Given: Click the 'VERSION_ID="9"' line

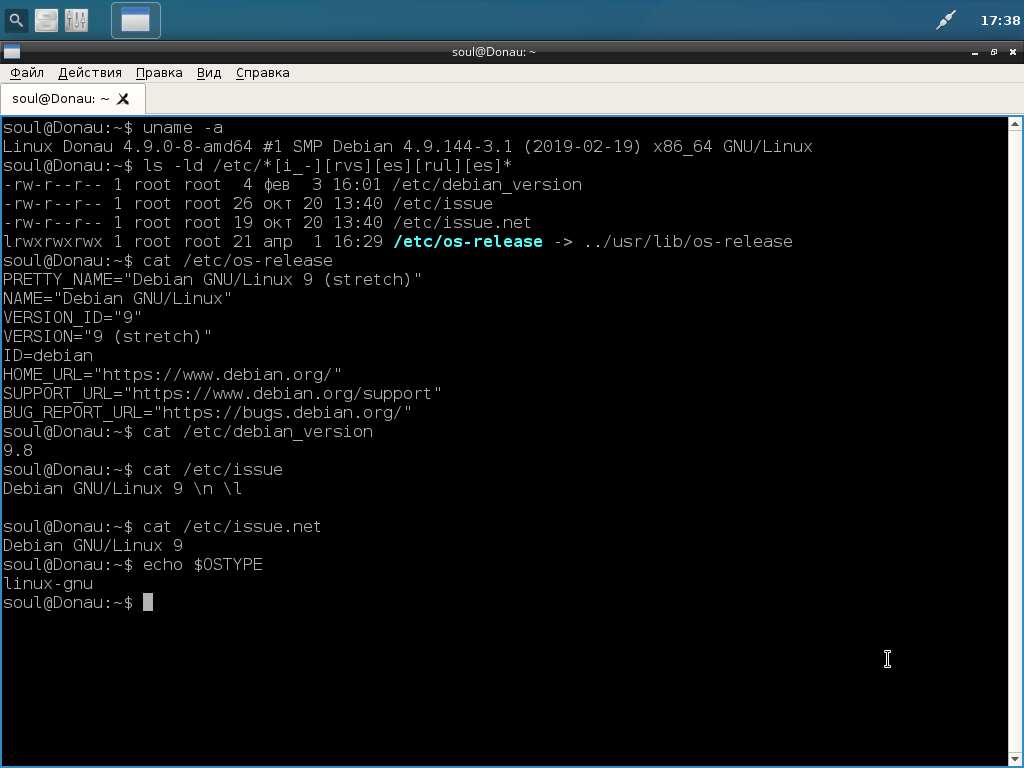Looking at the screenshot, I should [72, 317].
